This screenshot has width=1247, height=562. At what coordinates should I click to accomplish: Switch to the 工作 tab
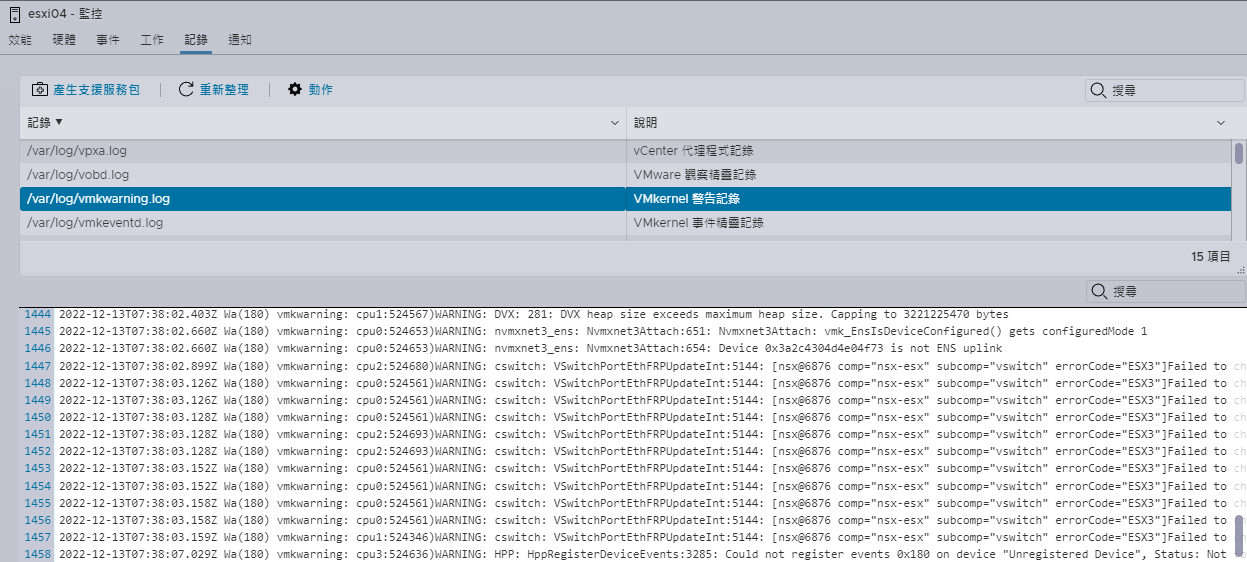[152, 40]
